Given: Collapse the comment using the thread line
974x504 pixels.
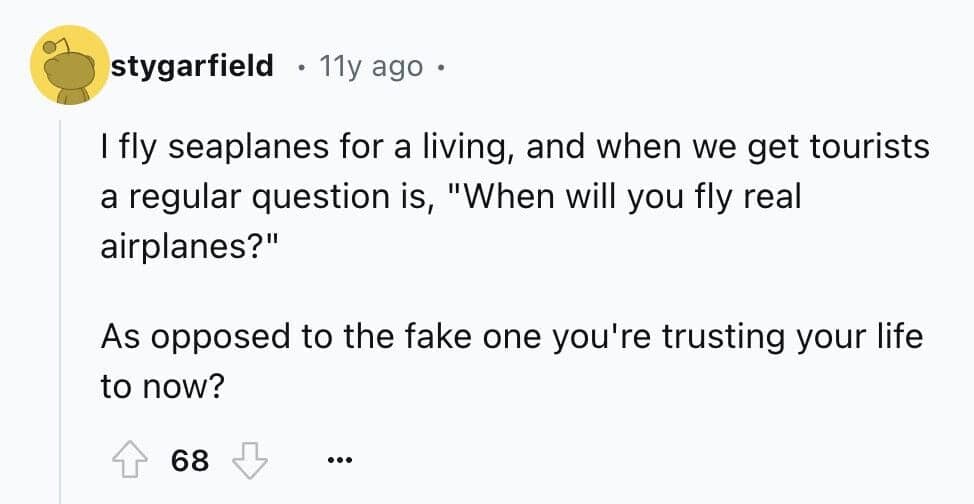Looking at the screenshot, I should (60, 300).
